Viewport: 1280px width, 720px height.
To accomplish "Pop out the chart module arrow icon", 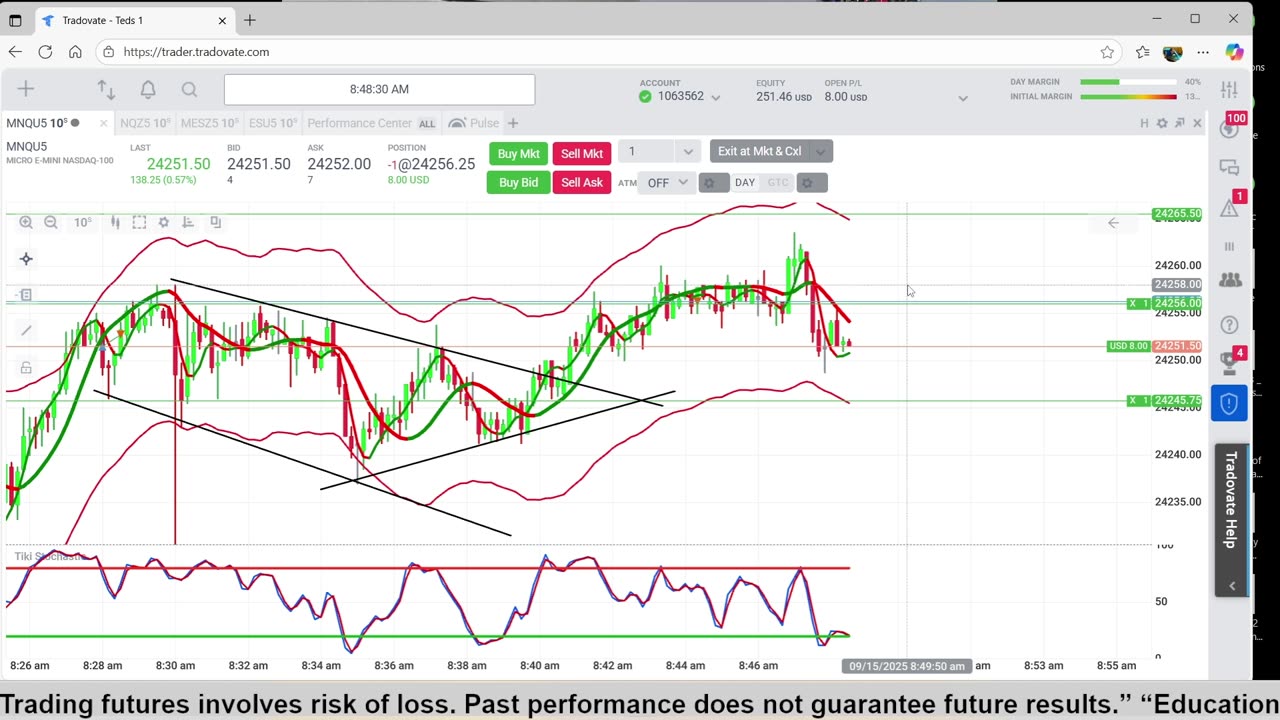I will point(1180,123).
